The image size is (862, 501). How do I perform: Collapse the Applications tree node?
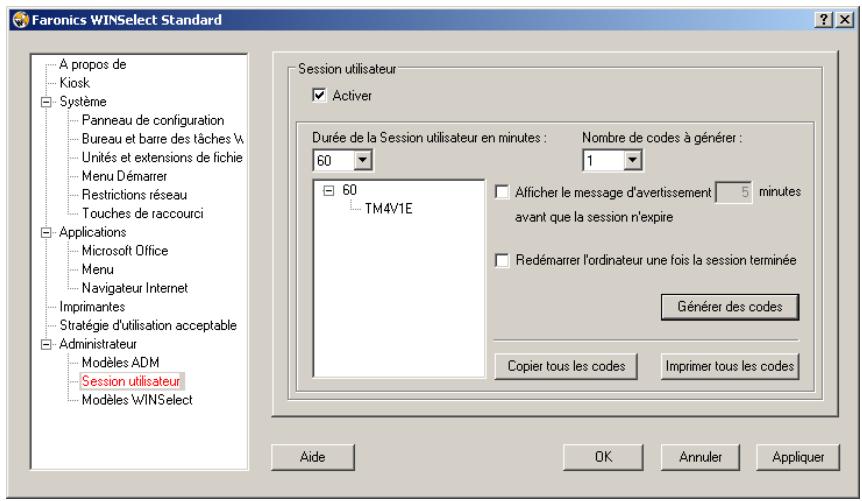47,233
